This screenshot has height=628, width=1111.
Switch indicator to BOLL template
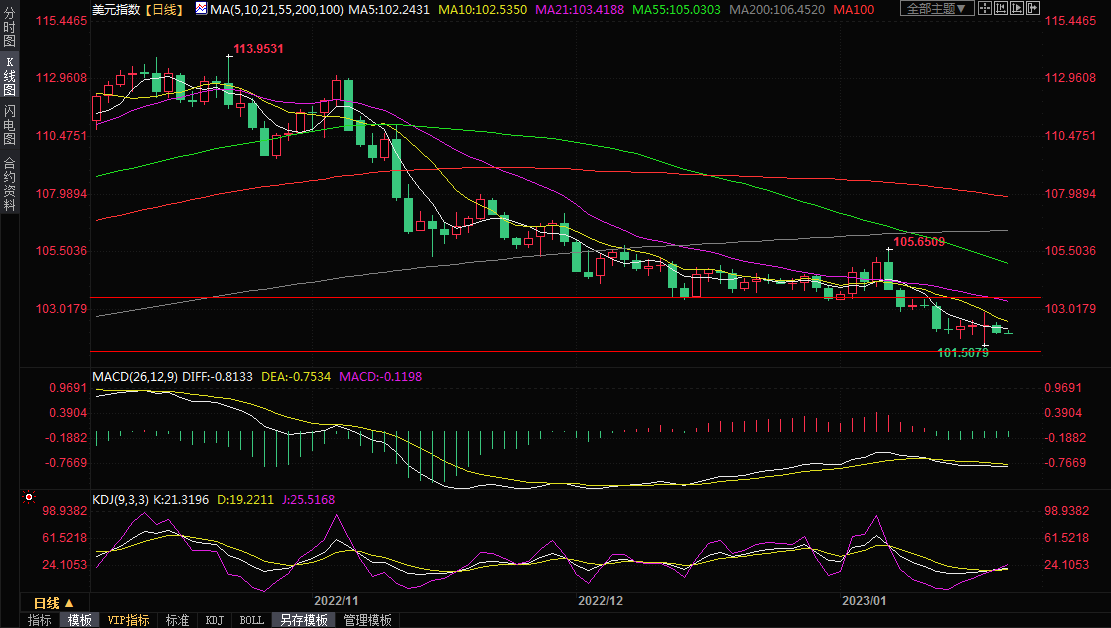pyautogui.click(x=252, y=620)
